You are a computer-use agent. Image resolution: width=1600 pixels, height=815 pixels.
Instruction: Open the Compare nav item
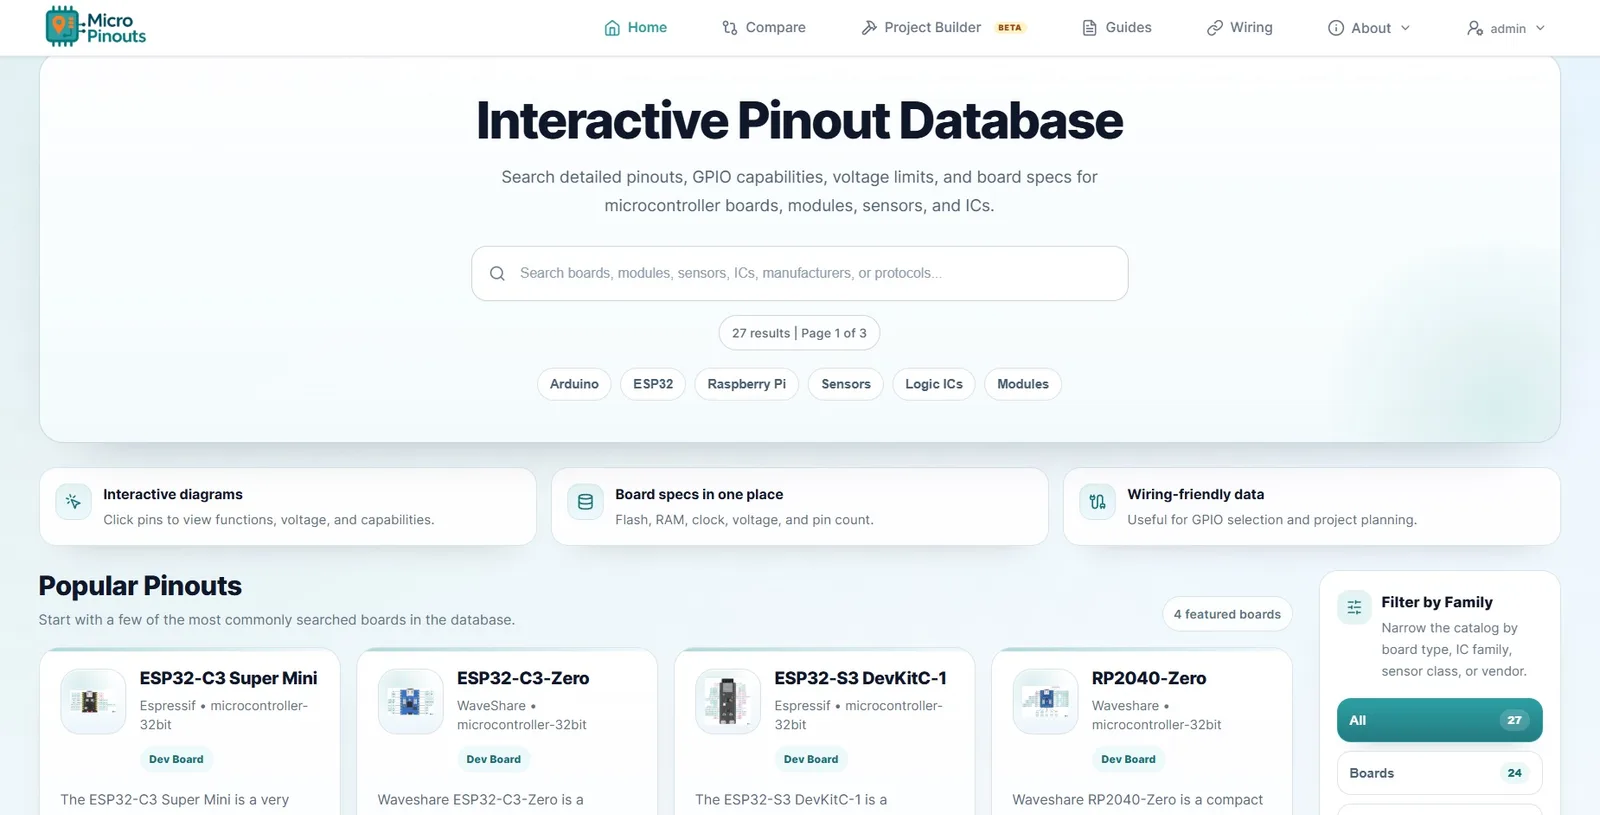click(764, 28)
